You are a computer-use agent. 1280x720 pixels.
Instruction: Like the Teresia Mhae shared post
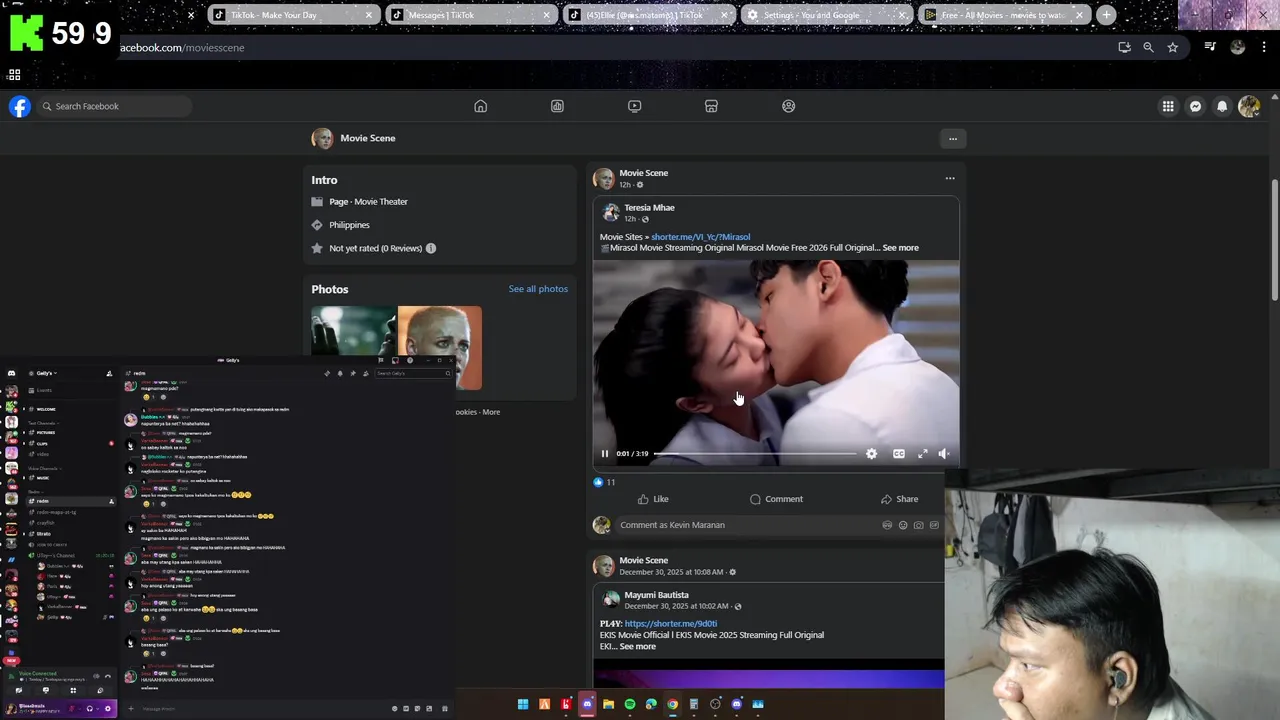point(653,499)
